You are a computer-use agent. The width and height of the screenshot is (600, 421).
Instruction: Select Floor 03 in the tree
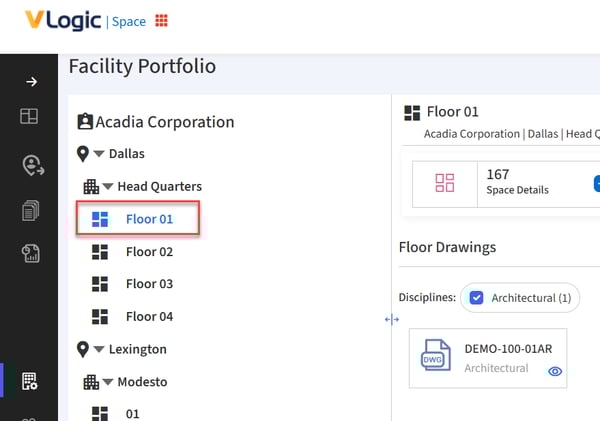click(149, 284)
